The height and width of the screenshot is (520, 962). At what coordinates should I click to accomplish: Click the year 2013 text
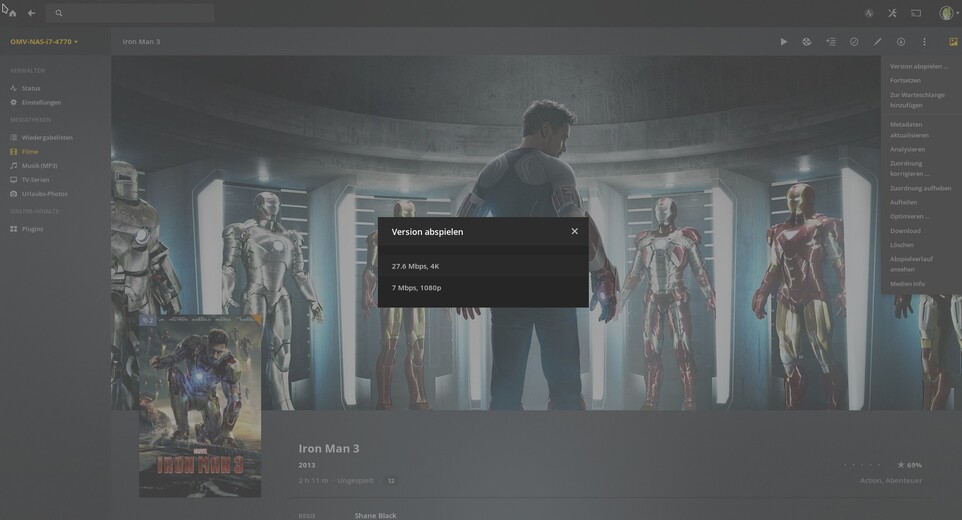(307, 465)
